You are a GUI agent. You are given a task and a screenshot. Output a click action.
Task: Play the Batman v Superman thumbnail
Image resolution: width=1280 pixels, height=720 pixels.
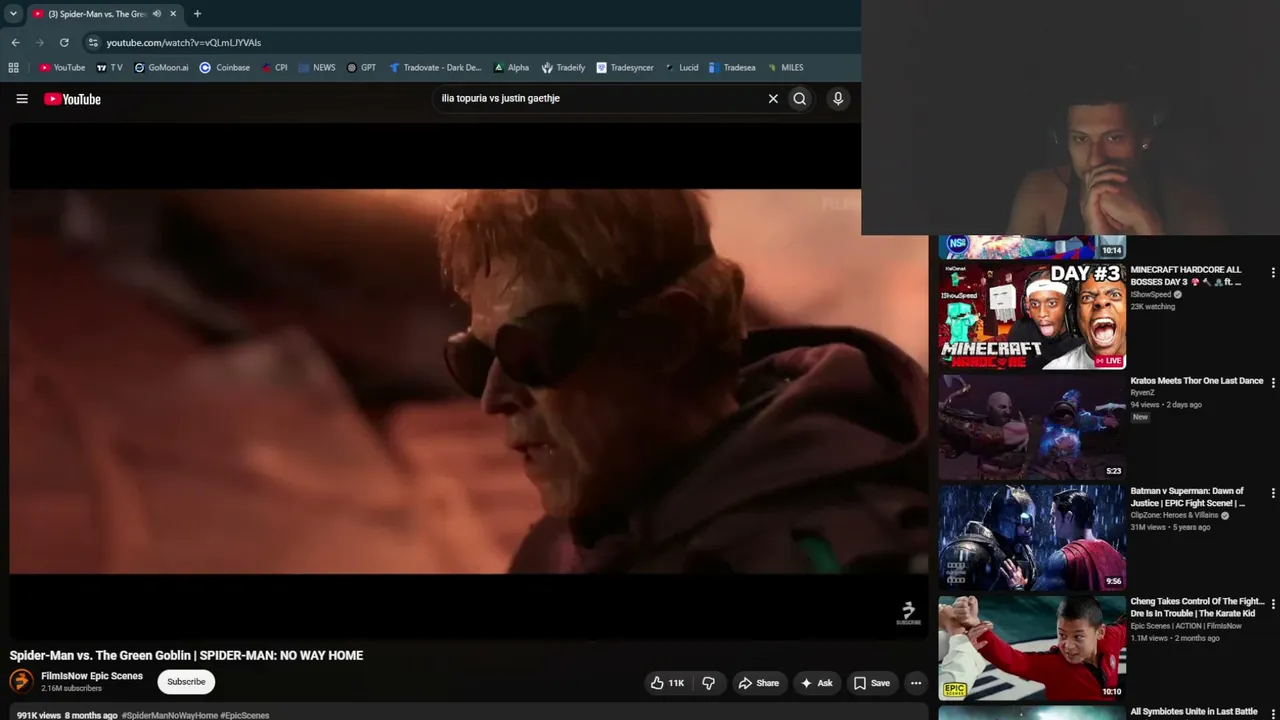coord(1032,537)
